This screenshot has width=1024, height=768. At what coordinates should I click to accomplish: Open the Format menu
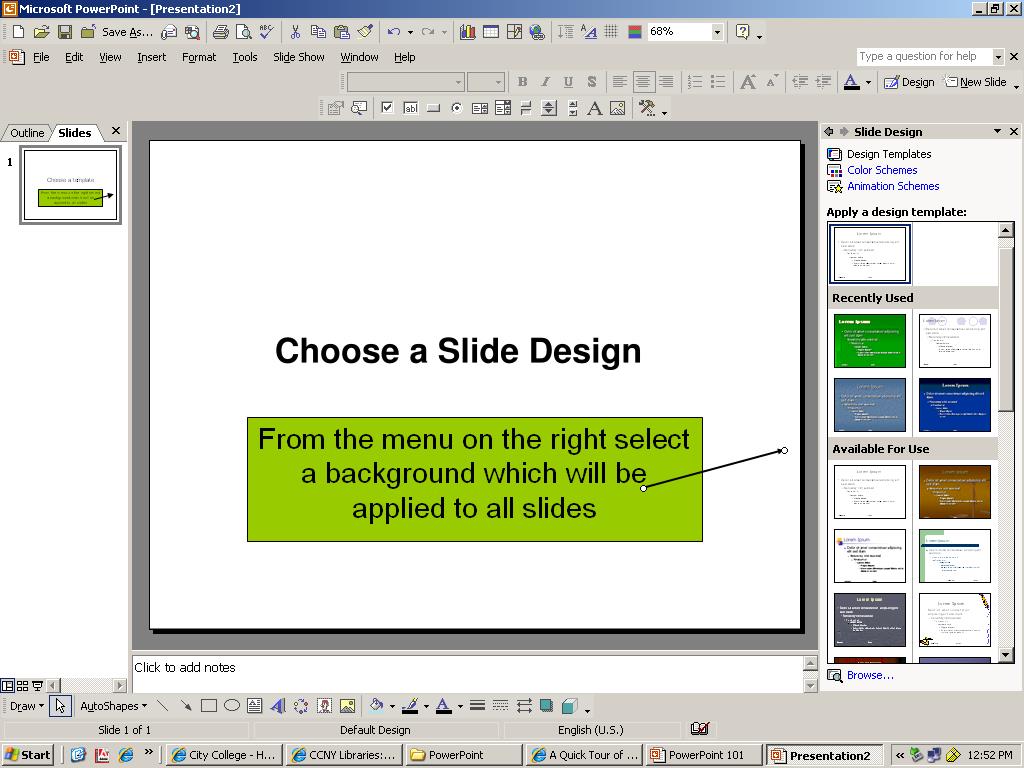(x=199, y=57)
